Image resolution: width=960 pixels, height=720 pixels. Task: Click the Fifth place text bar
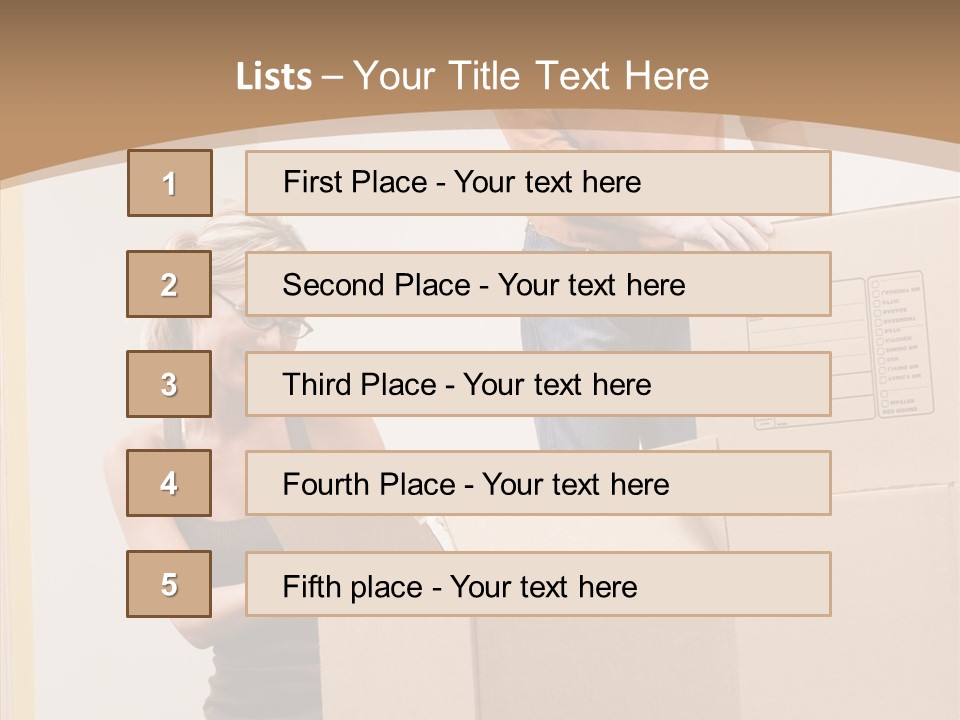(x=538, y=584)
